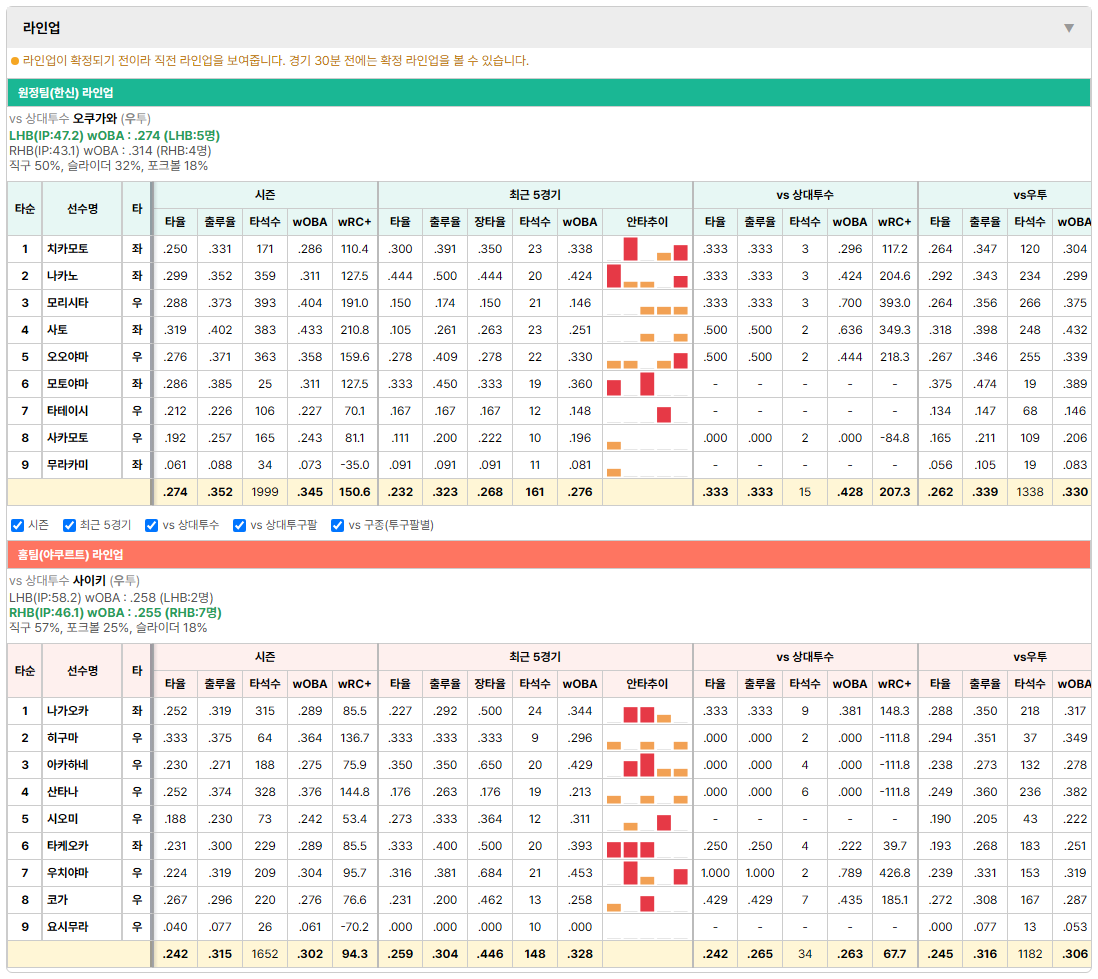This screenshot has width=1098, height=979.
Task: Click the 원정팀(한신) 라인업 header
Action: (x=549, y=92)
